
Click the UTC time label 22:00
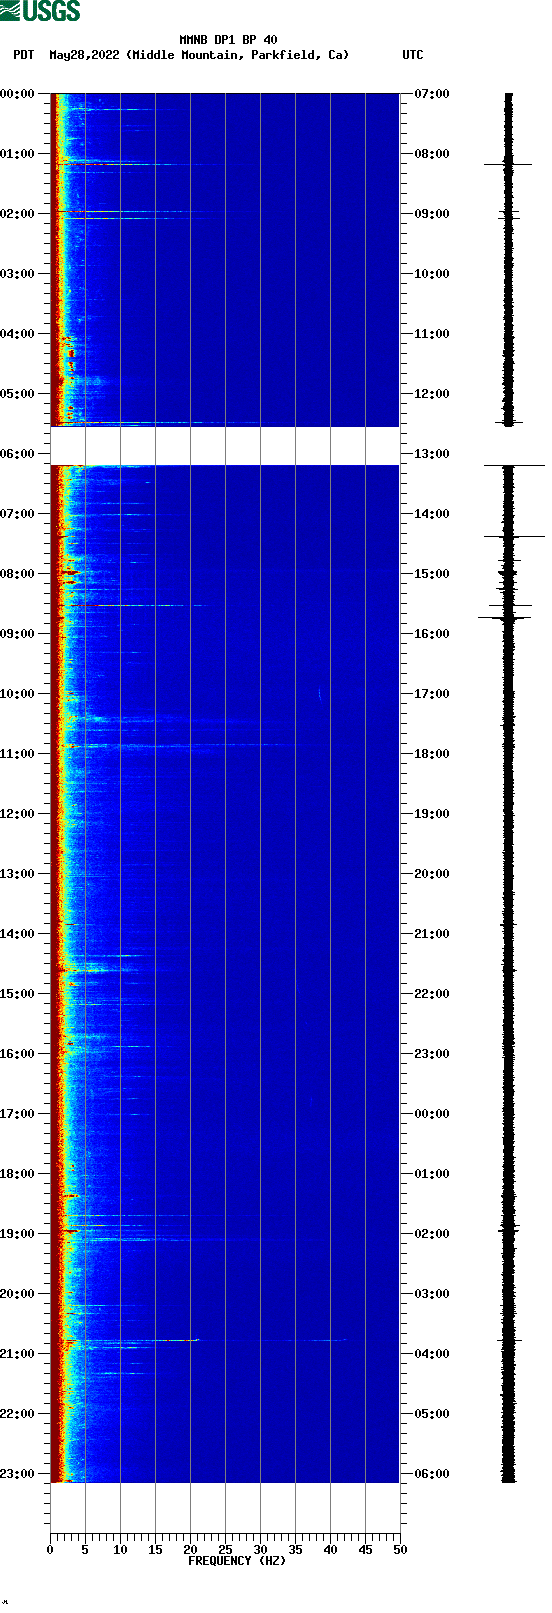(x=432, y=994)
